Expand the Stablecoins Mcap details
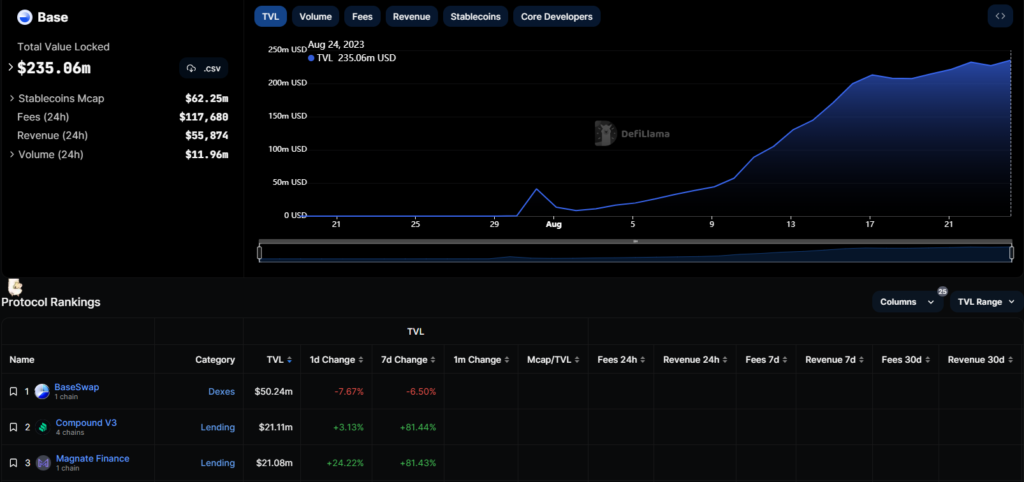1024x482 pixels. tap(11, 99)
